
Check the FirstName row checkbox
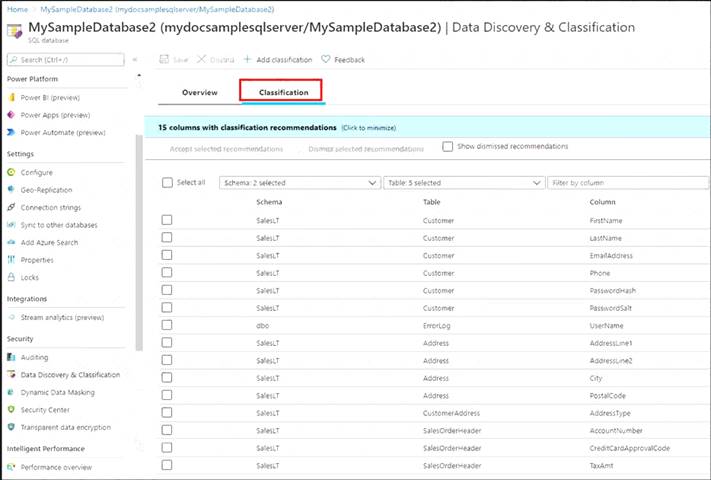coord(167,220)
